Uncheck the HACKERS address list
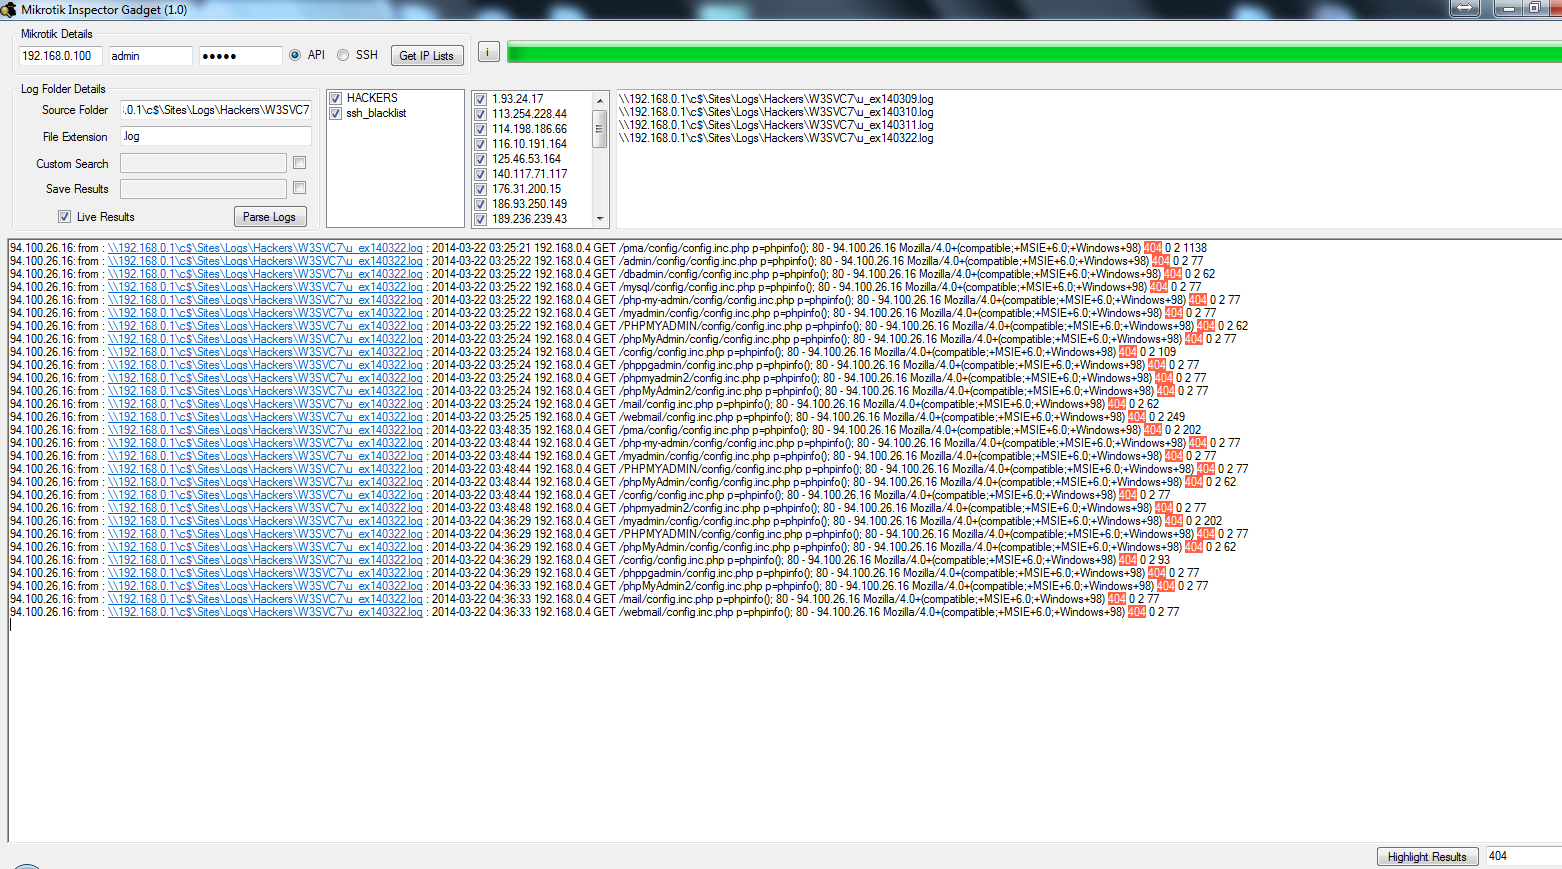 pos(335,97)
